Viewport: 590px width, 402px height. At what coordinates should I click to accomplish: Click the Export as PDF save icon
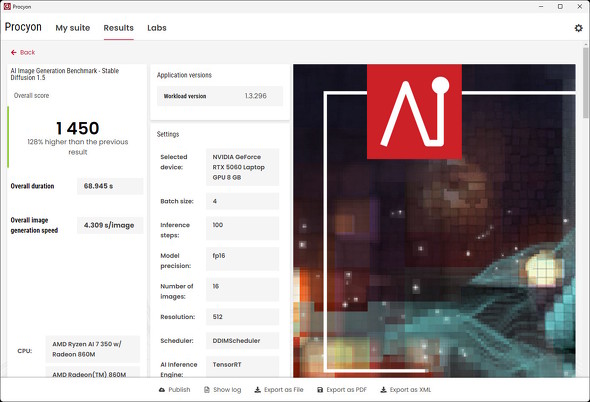[320, 390]
